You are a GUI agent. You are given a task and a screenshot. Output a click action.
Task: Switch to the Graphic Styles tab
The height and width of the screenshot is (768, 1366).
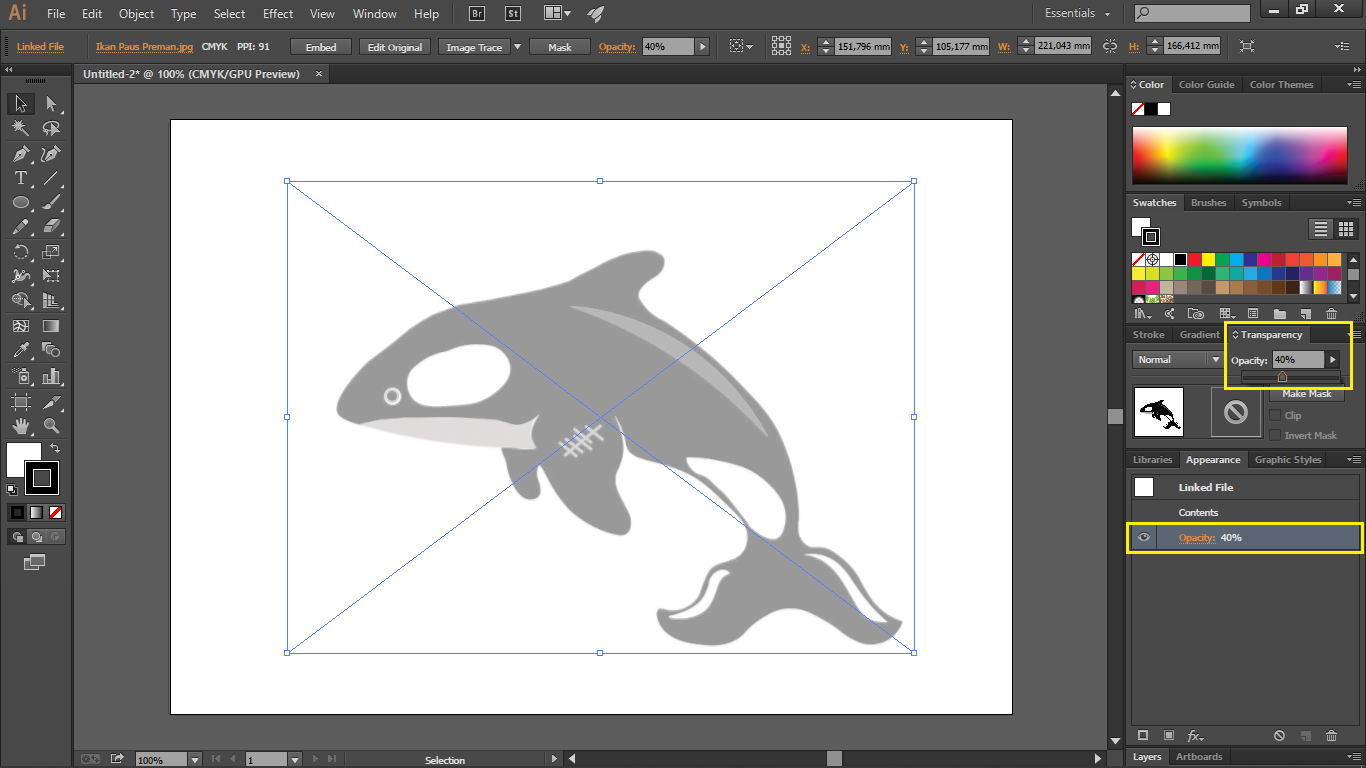click(x=1288, y=460)
